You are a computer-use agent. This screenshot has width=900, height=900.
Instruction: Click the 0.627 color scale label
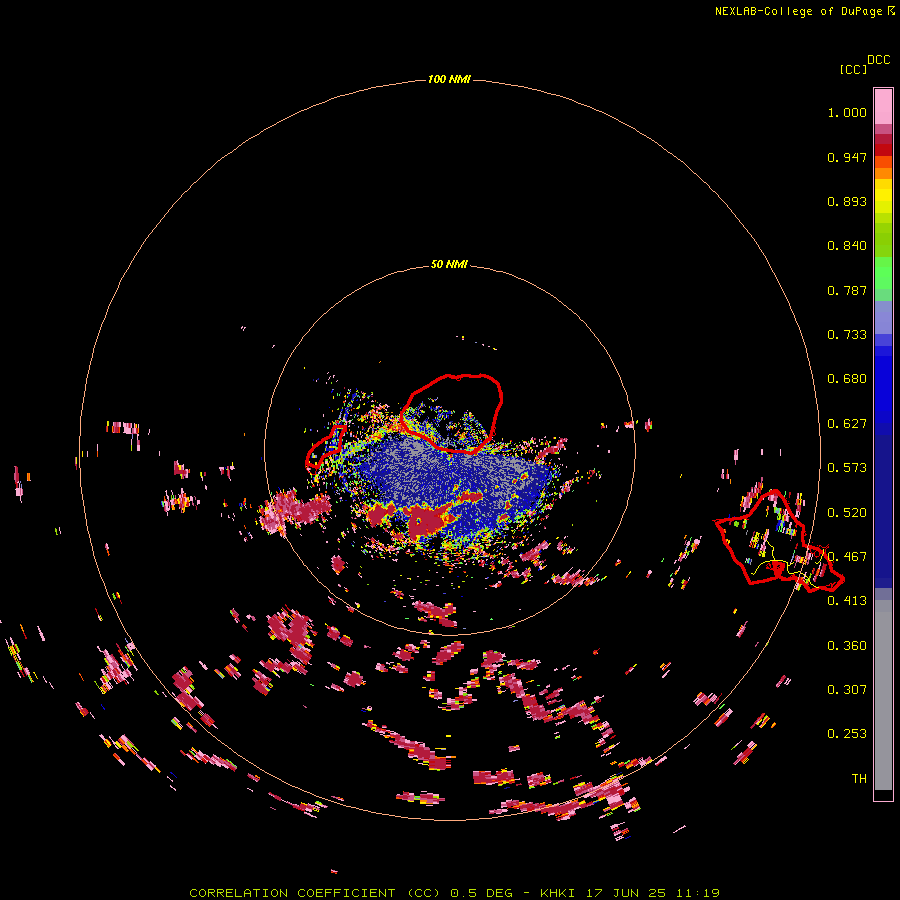coord(847,424)
